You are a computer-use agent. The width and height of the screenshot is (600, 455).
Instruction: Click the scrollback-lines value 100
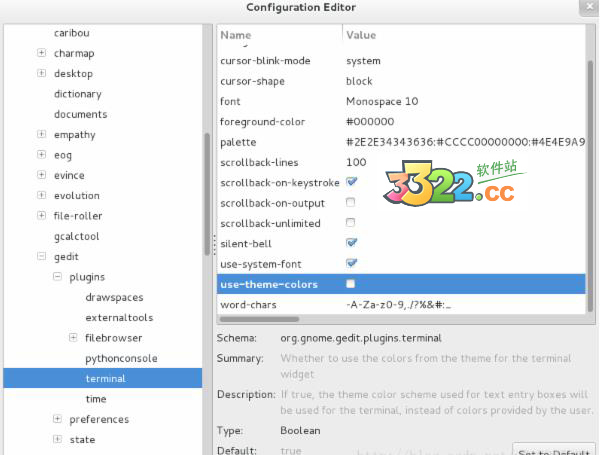pyautogui.click(x=356, y=162)
